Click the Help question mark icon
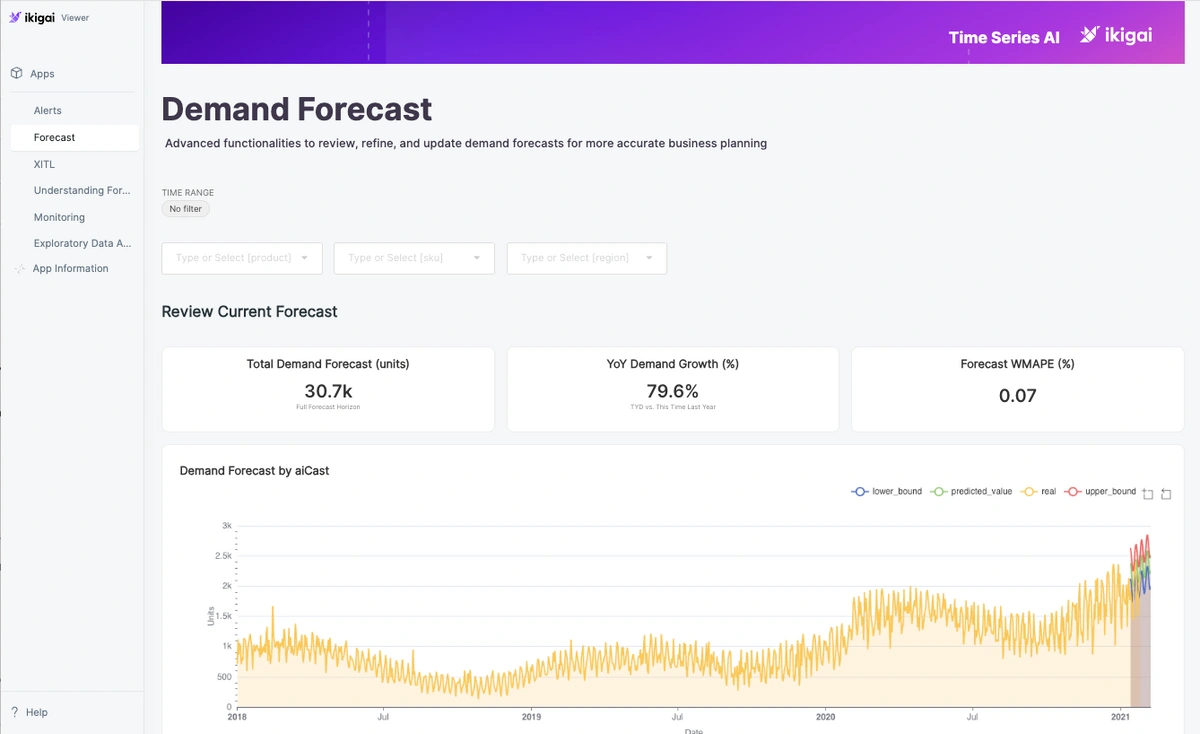Image resolution: width=1200 pixels, height=734 pixels. [15, 712]
